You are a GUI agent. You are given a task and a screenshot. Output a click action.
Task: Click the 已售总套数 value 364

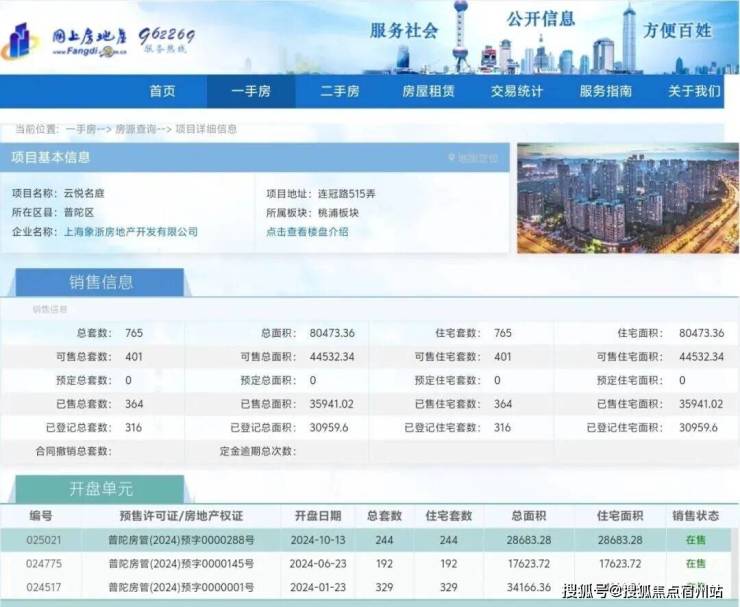click(134, 404)
